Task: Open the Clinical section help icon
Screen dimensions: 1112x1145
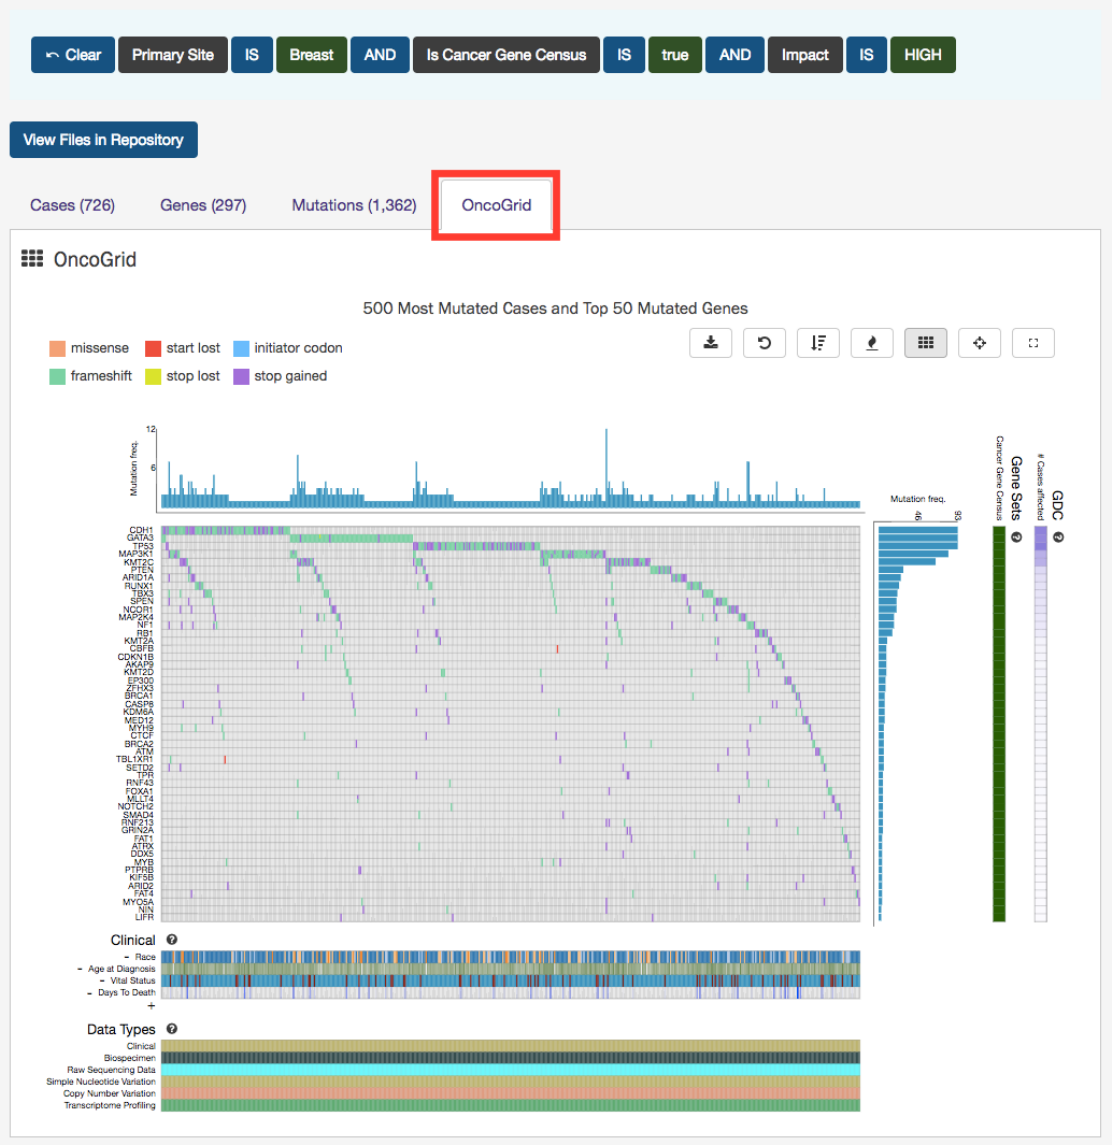Action: 172,940
